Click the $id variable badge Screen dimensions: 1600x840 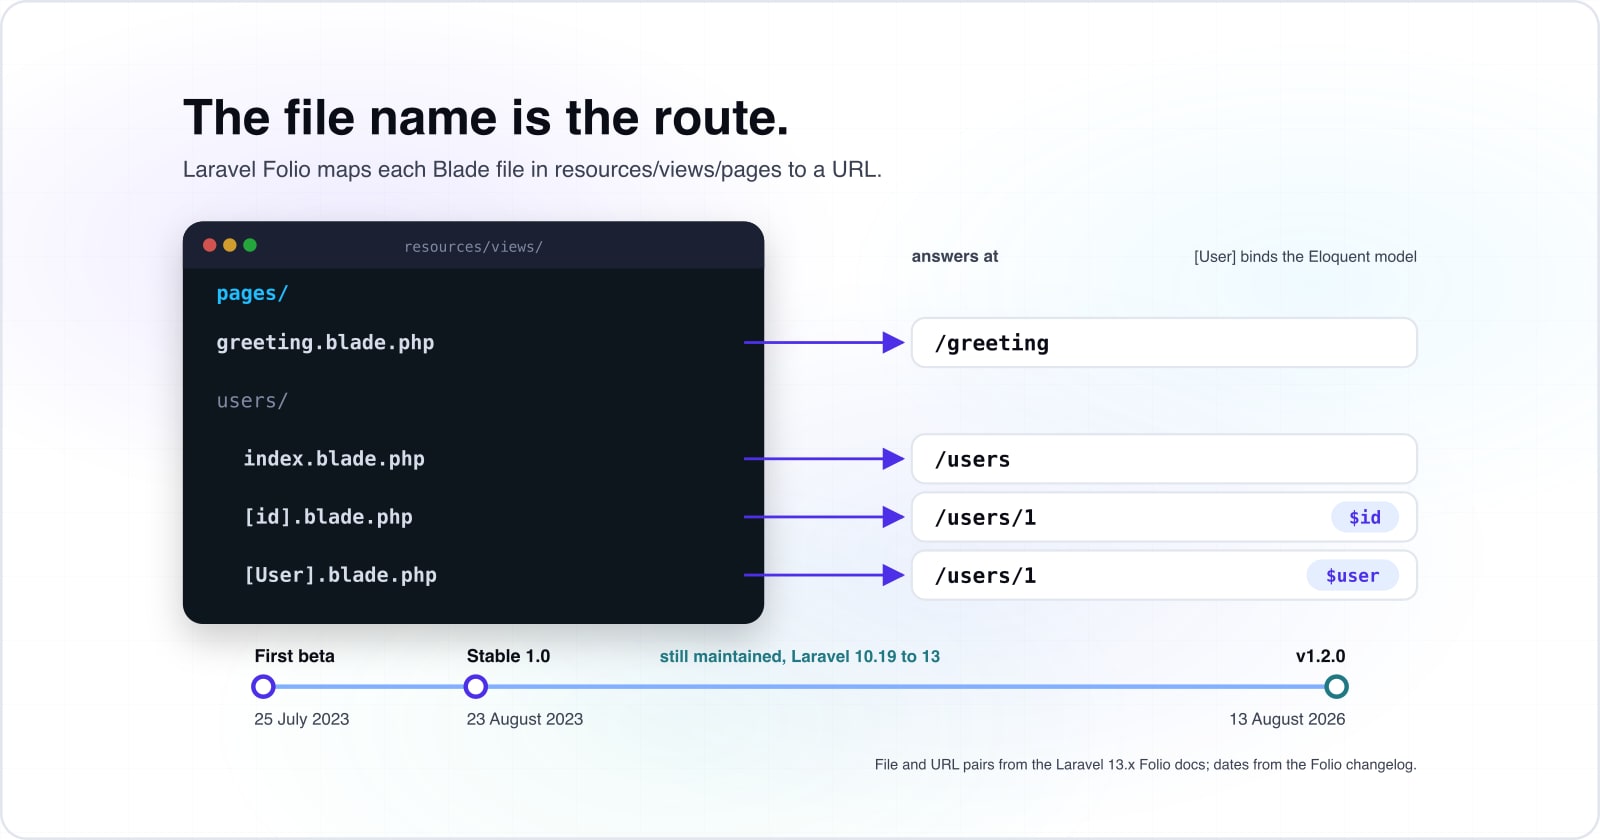pyautogui.click(x=1365, y=517)
